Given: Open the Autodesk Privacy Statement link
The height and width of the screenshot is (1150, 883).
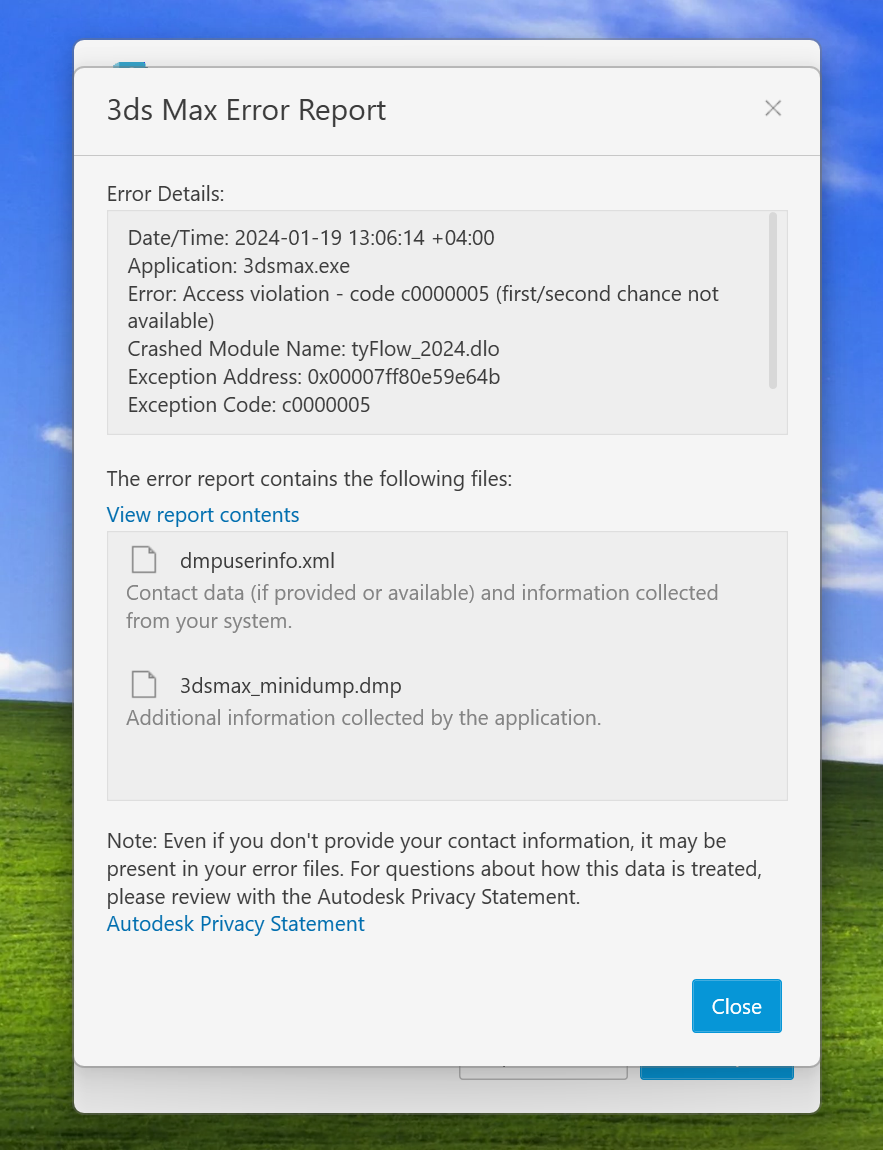Looking at the screenshot, I should (x=235, y=924).
